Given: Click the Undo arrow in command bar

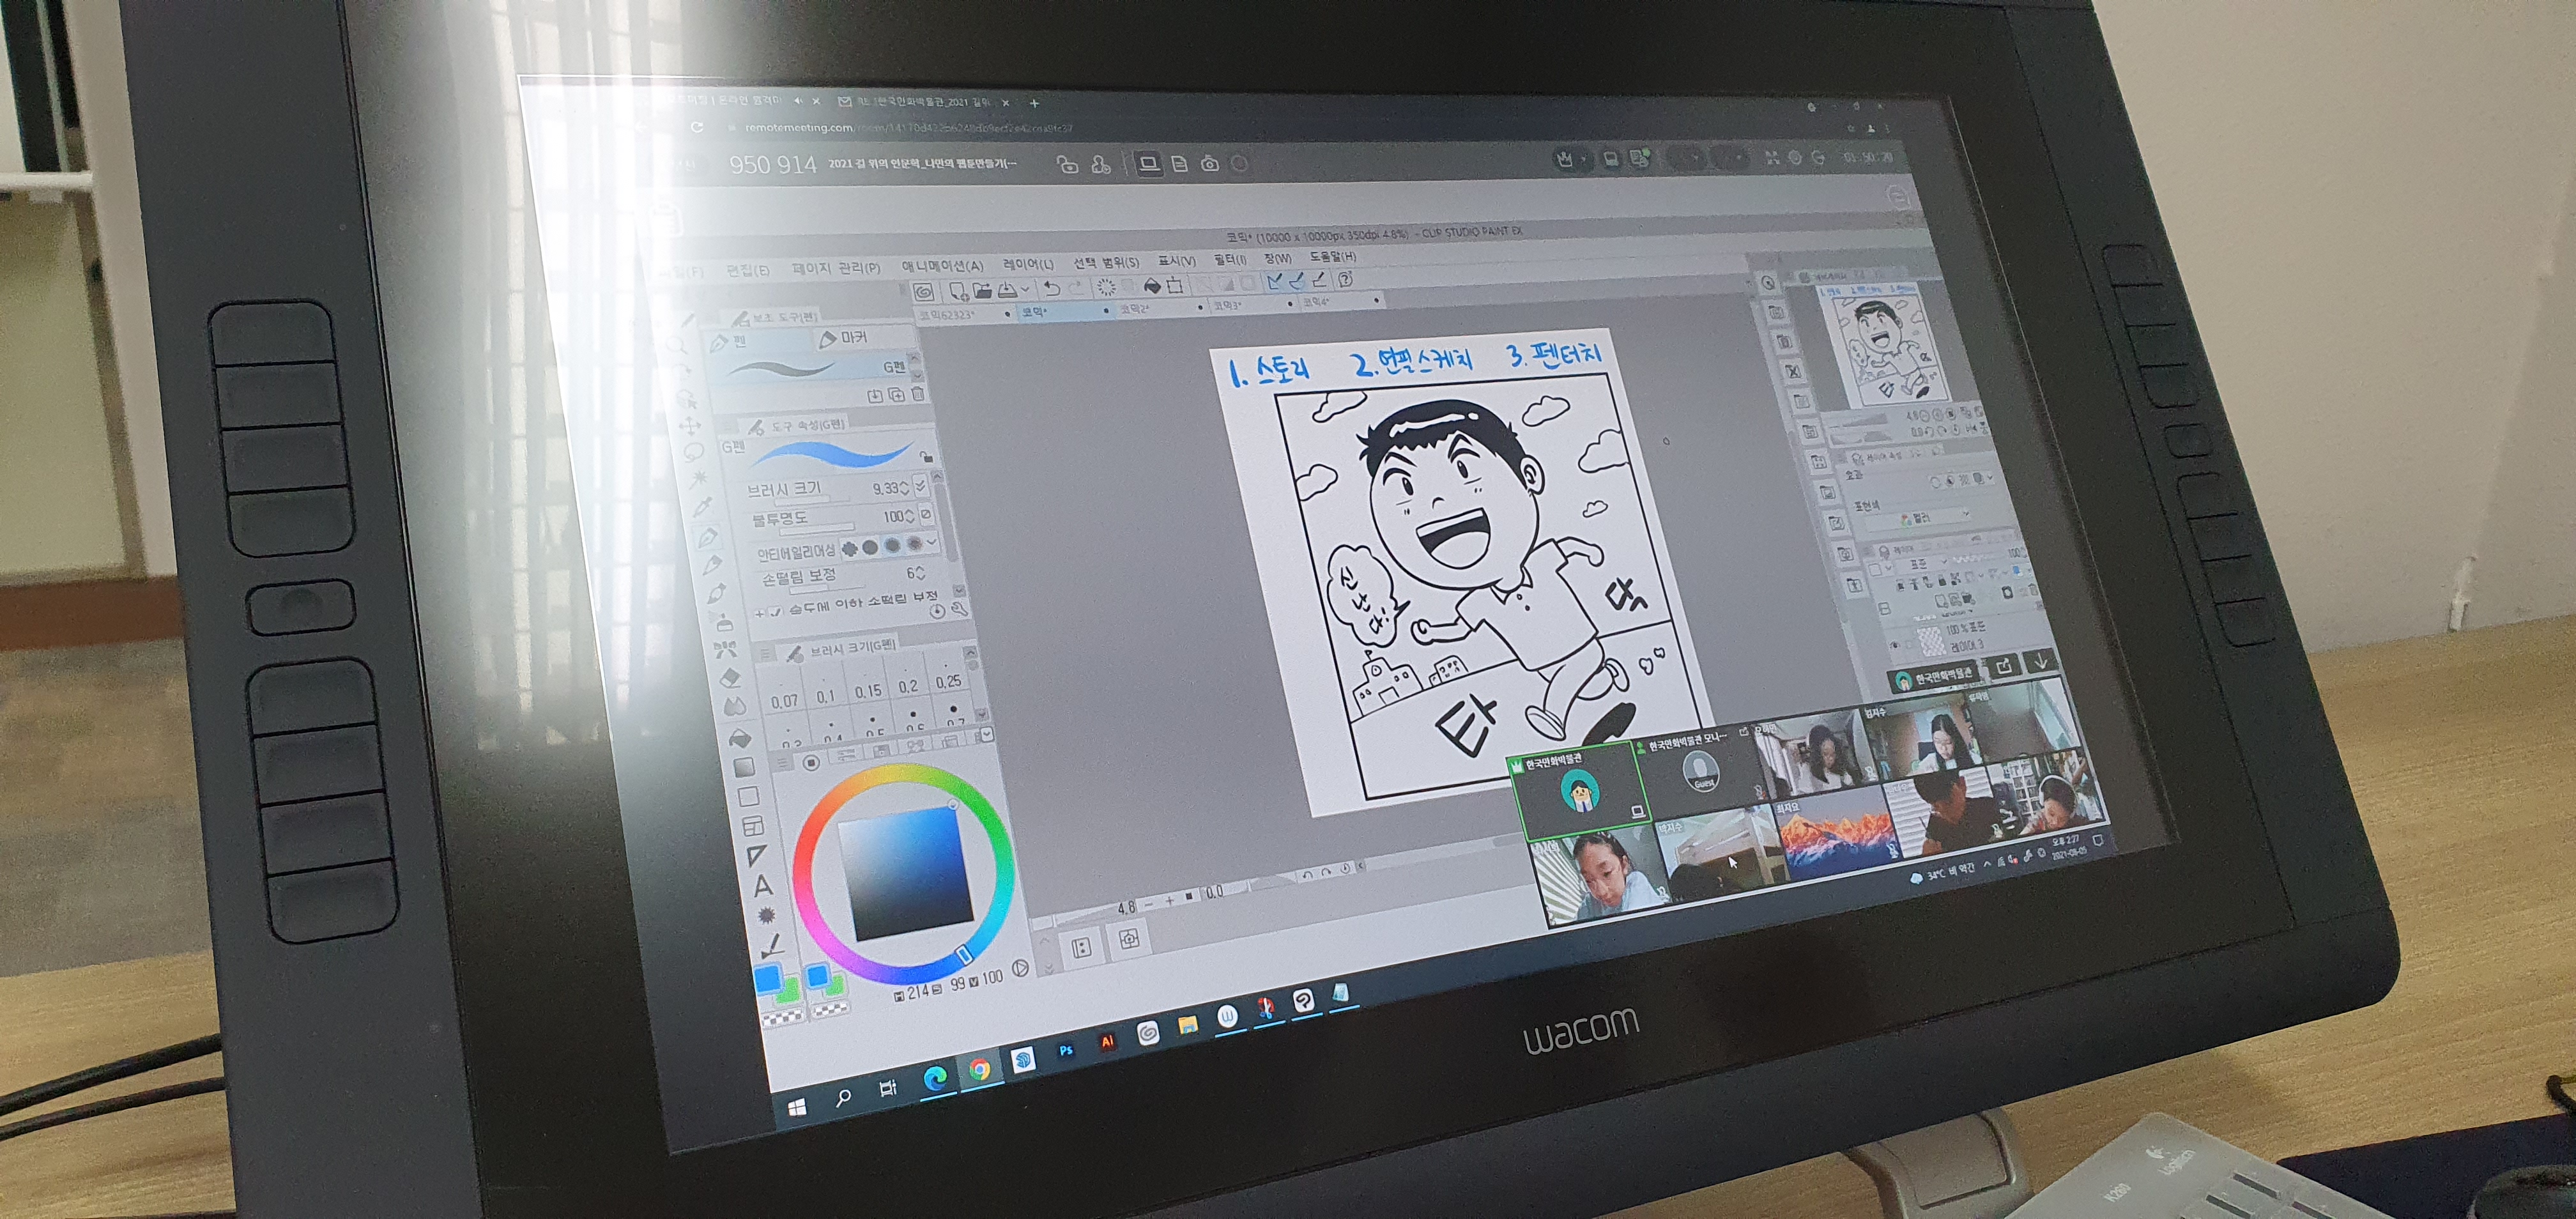Looking at the screenshot, I should [x=1051, y=289].
